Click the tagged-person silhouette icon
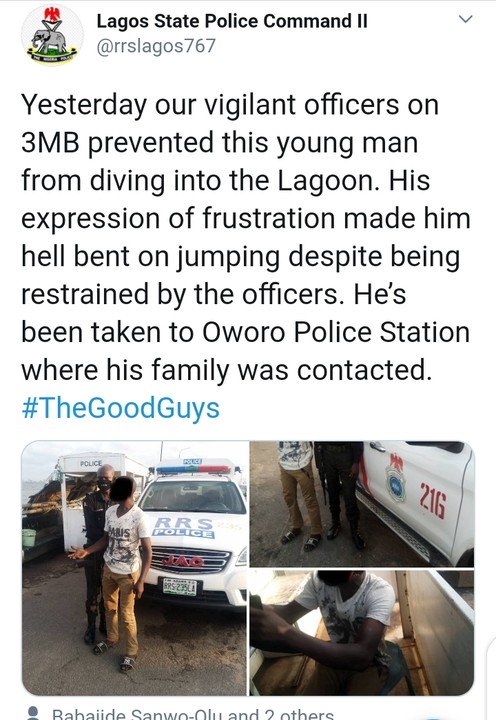Screen dimensions: 496x720 [33, 713]
